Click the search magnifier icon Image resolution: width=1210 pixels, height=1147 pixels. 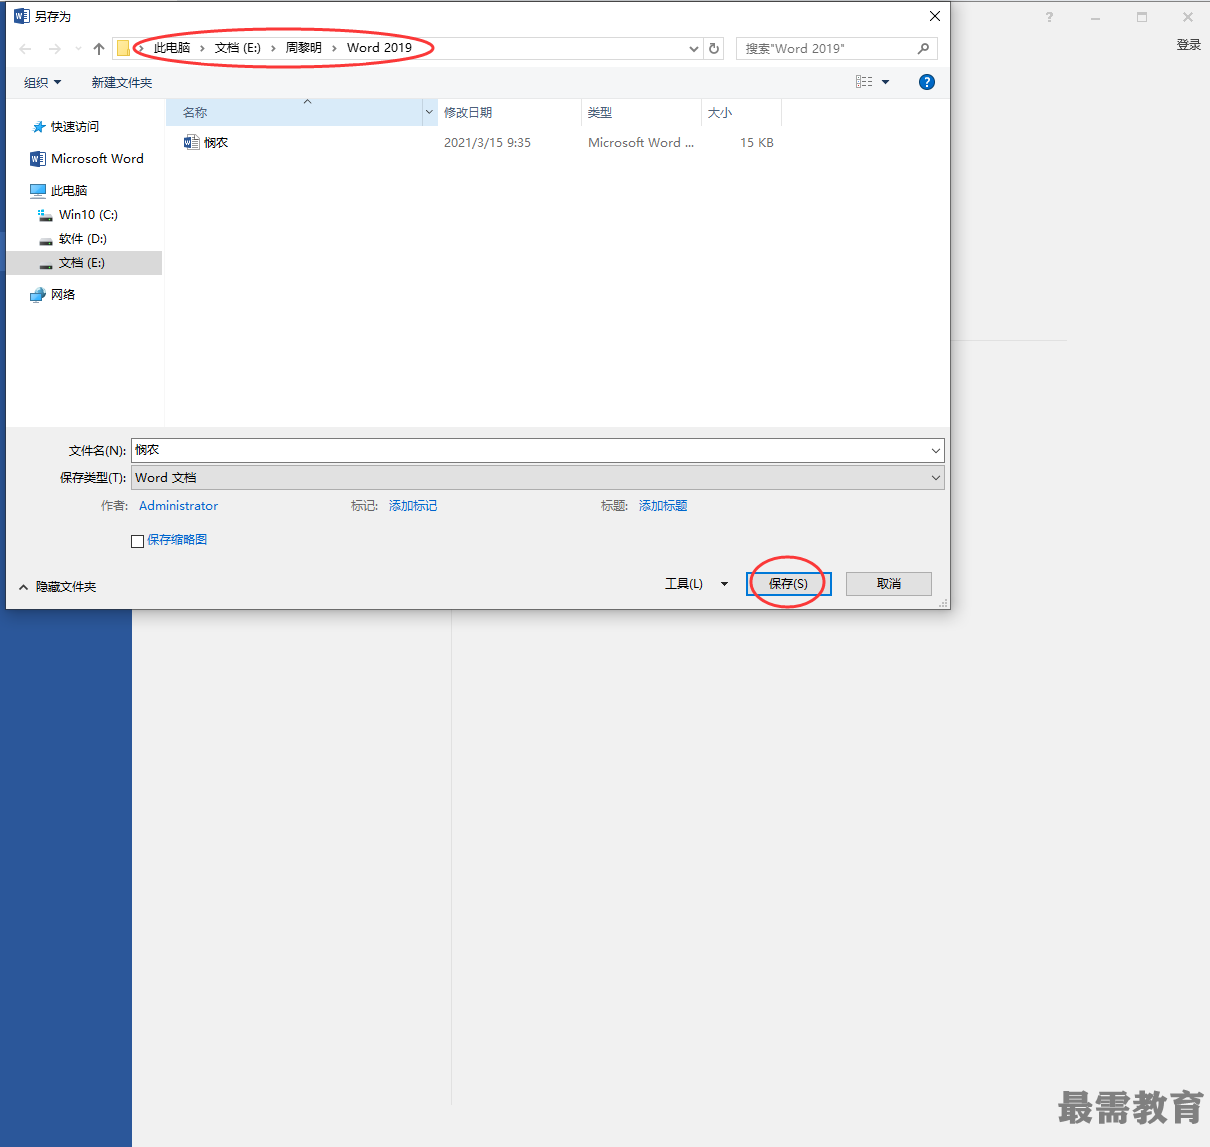point(923,48)
